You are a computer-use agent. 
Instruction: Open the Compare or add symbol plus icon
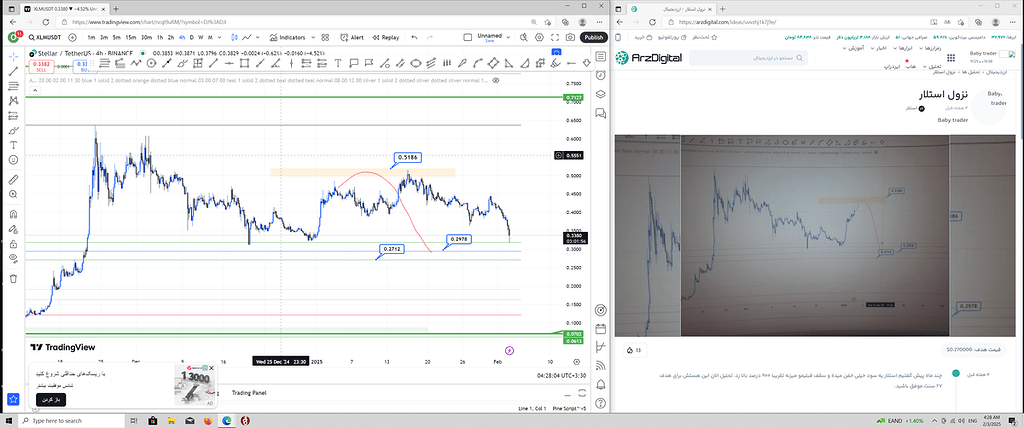(72, 37)
